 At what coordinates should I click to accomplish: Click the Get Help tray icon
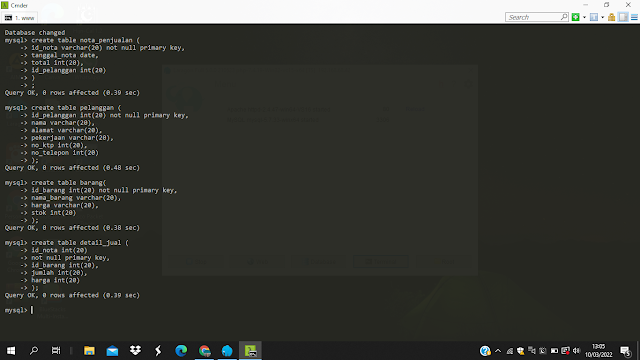(485, 351)
